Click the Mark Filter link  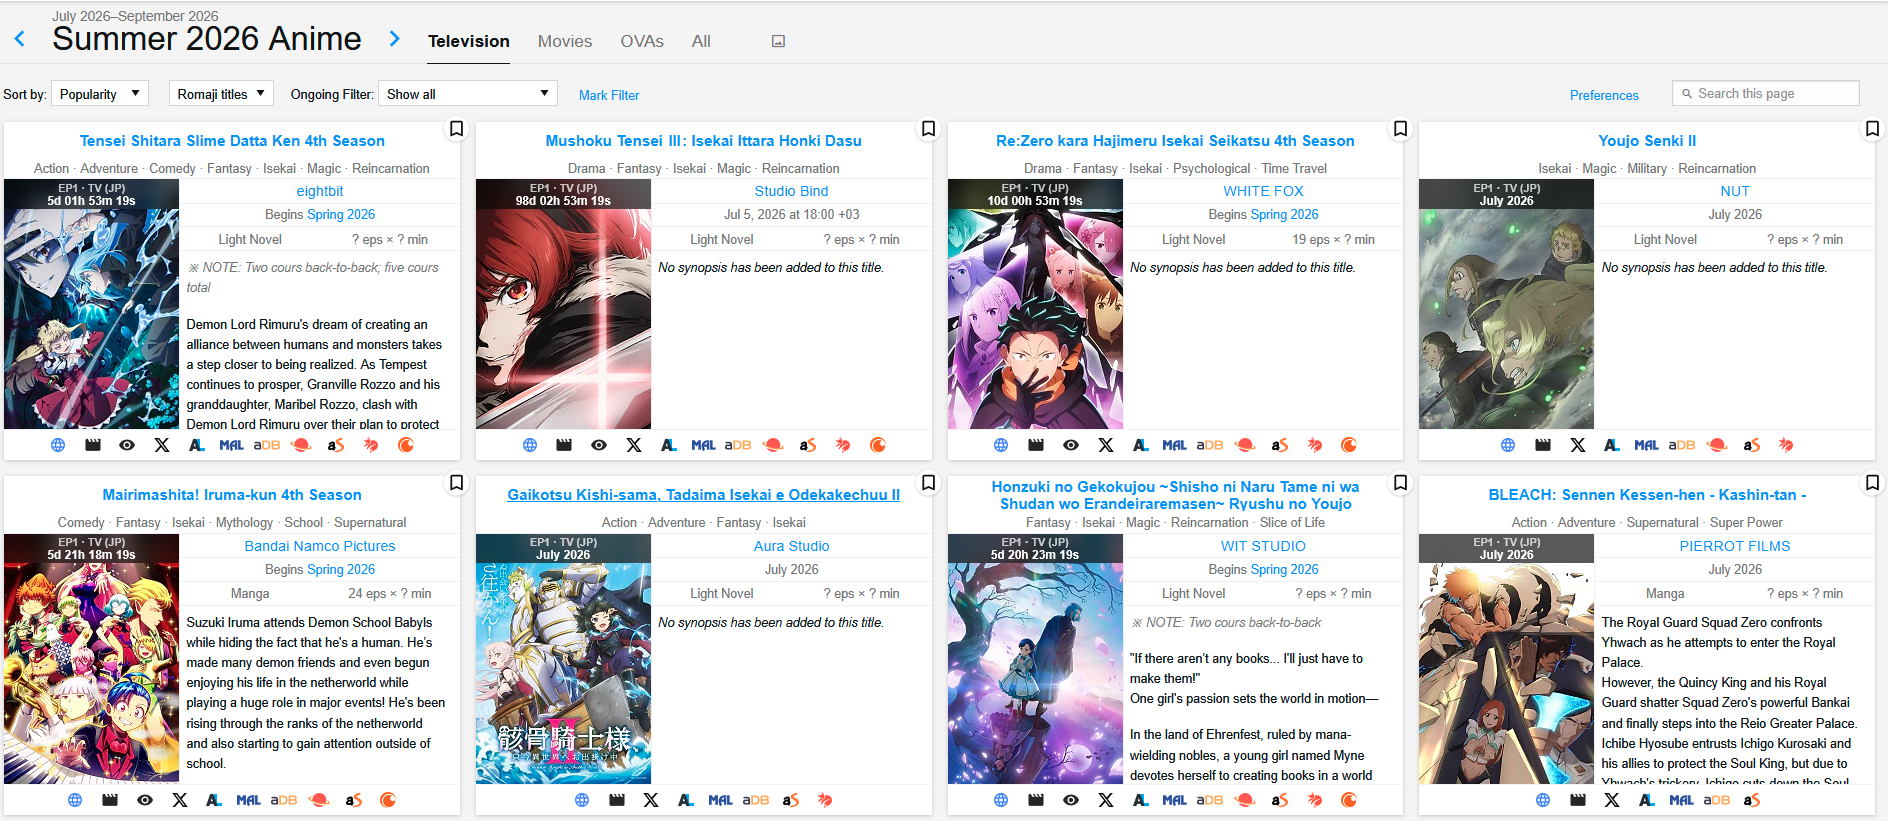pyautogui.click(x=609, y=95)
